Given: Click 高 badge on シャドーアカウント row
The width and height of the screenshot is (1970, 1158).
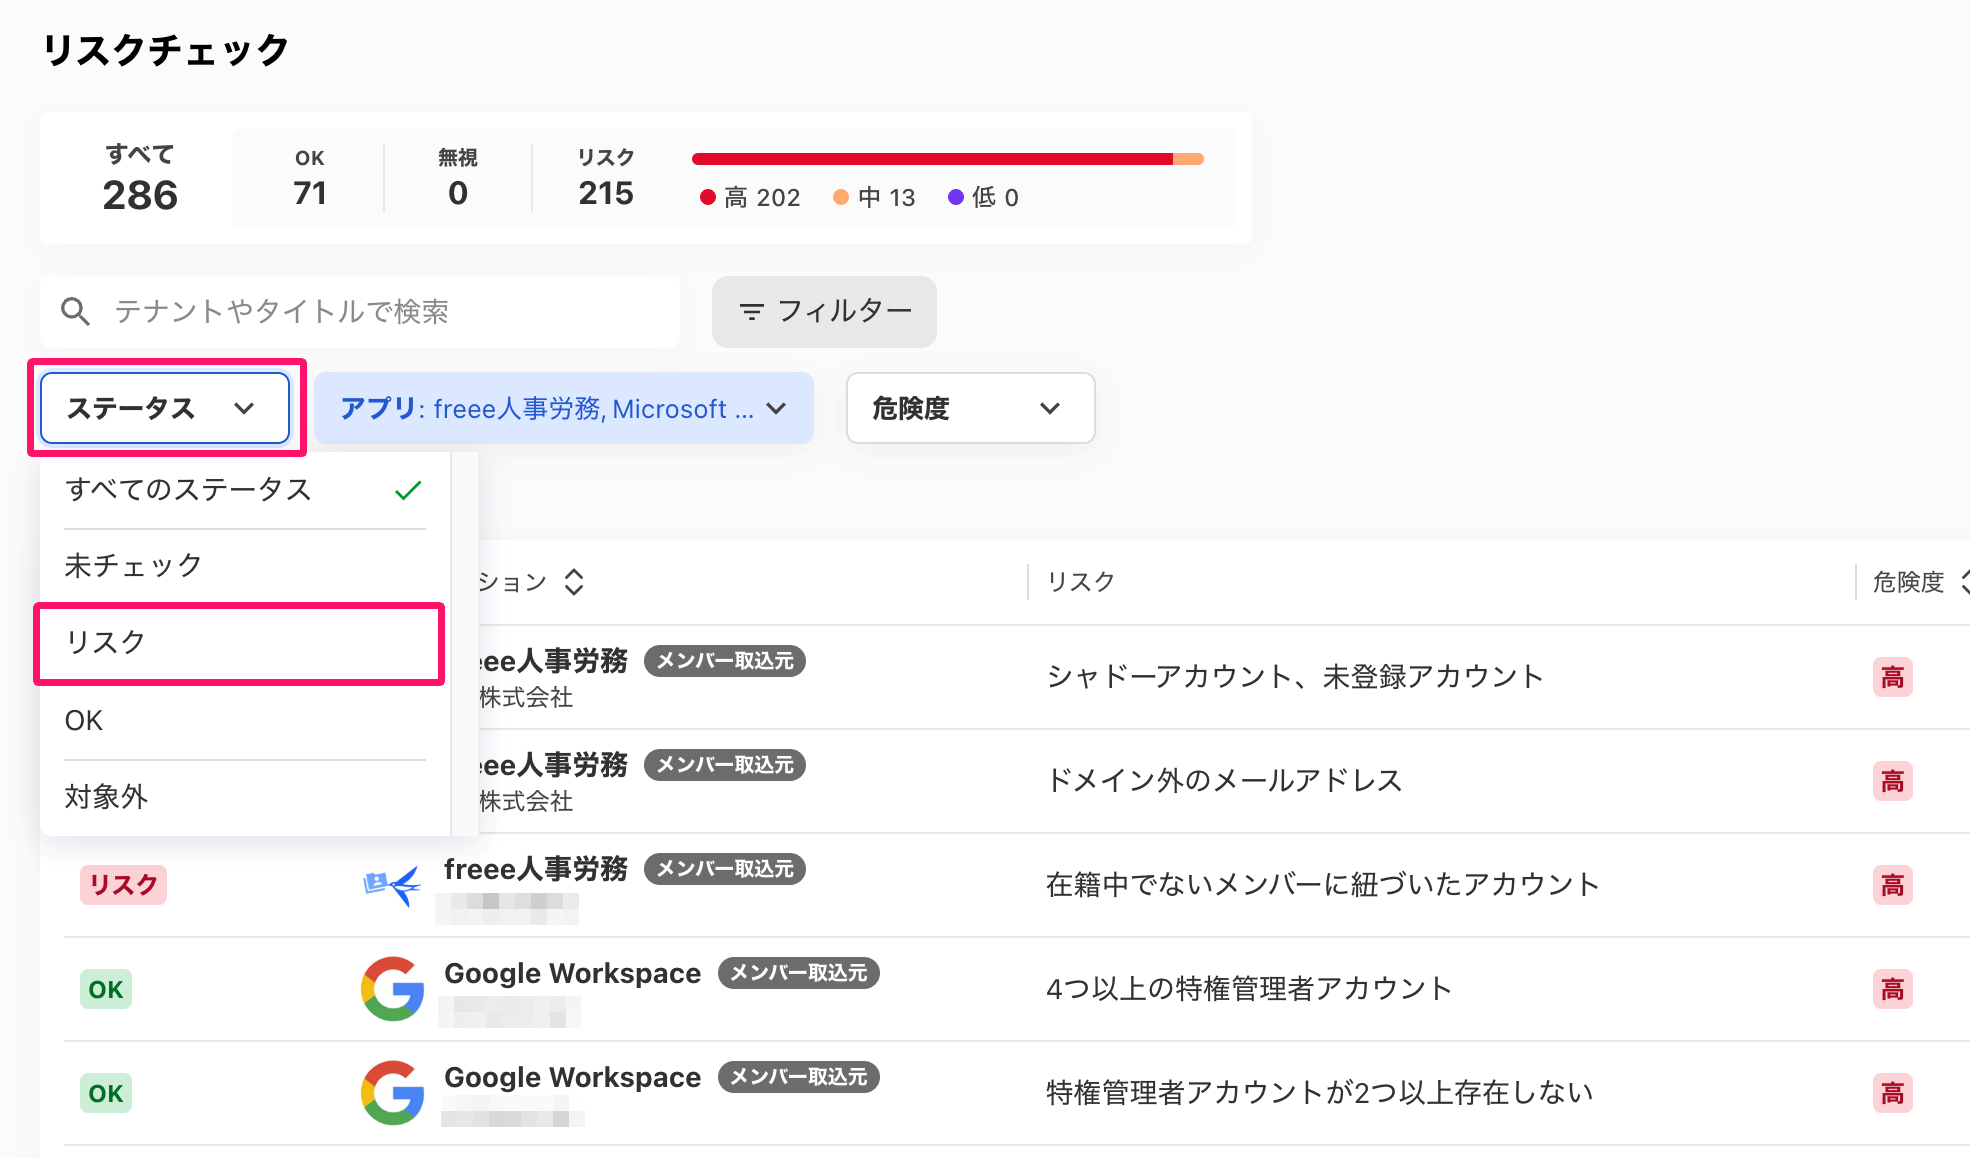Looking at the screenshot, I should 1893,677.
